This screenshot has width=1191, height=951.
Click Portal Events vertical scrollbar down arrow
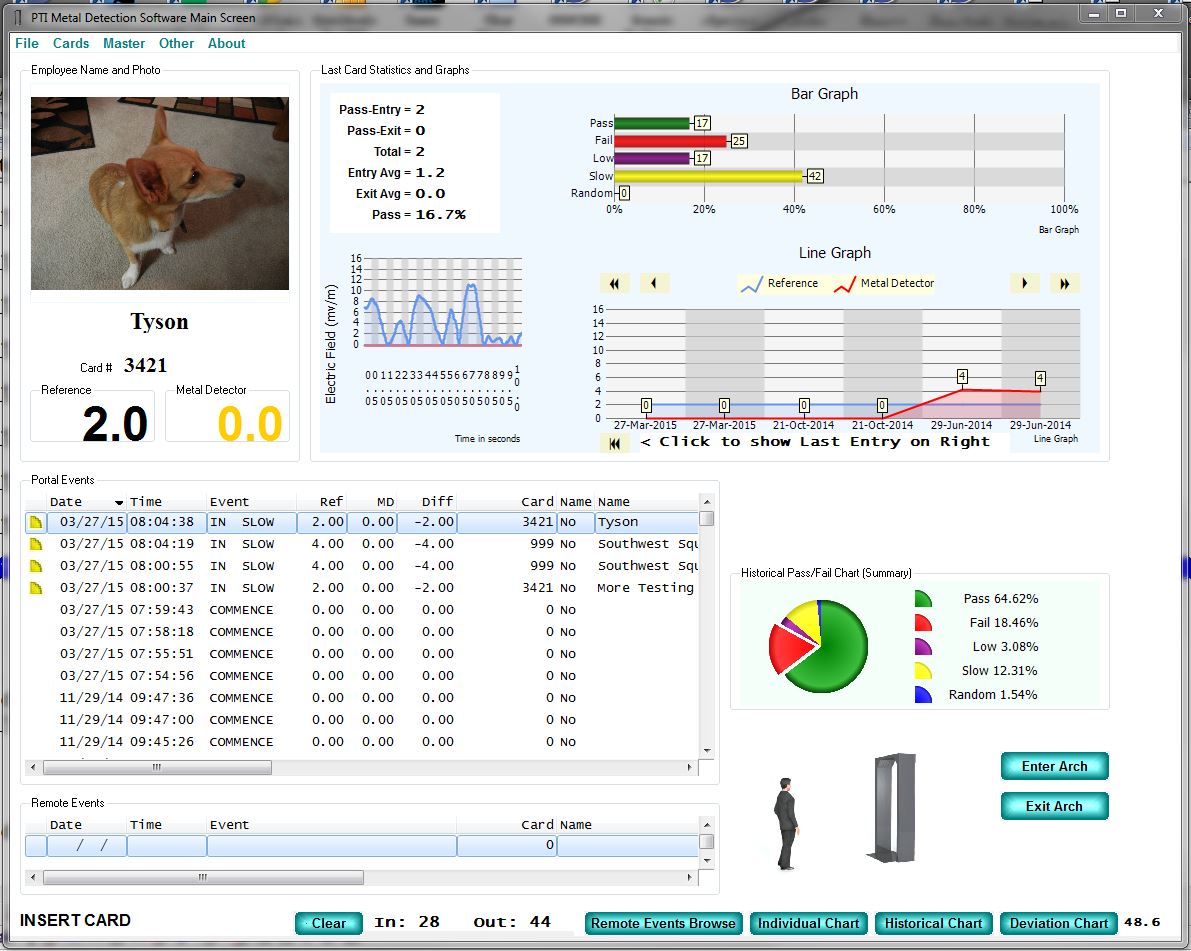pos(707,751)
